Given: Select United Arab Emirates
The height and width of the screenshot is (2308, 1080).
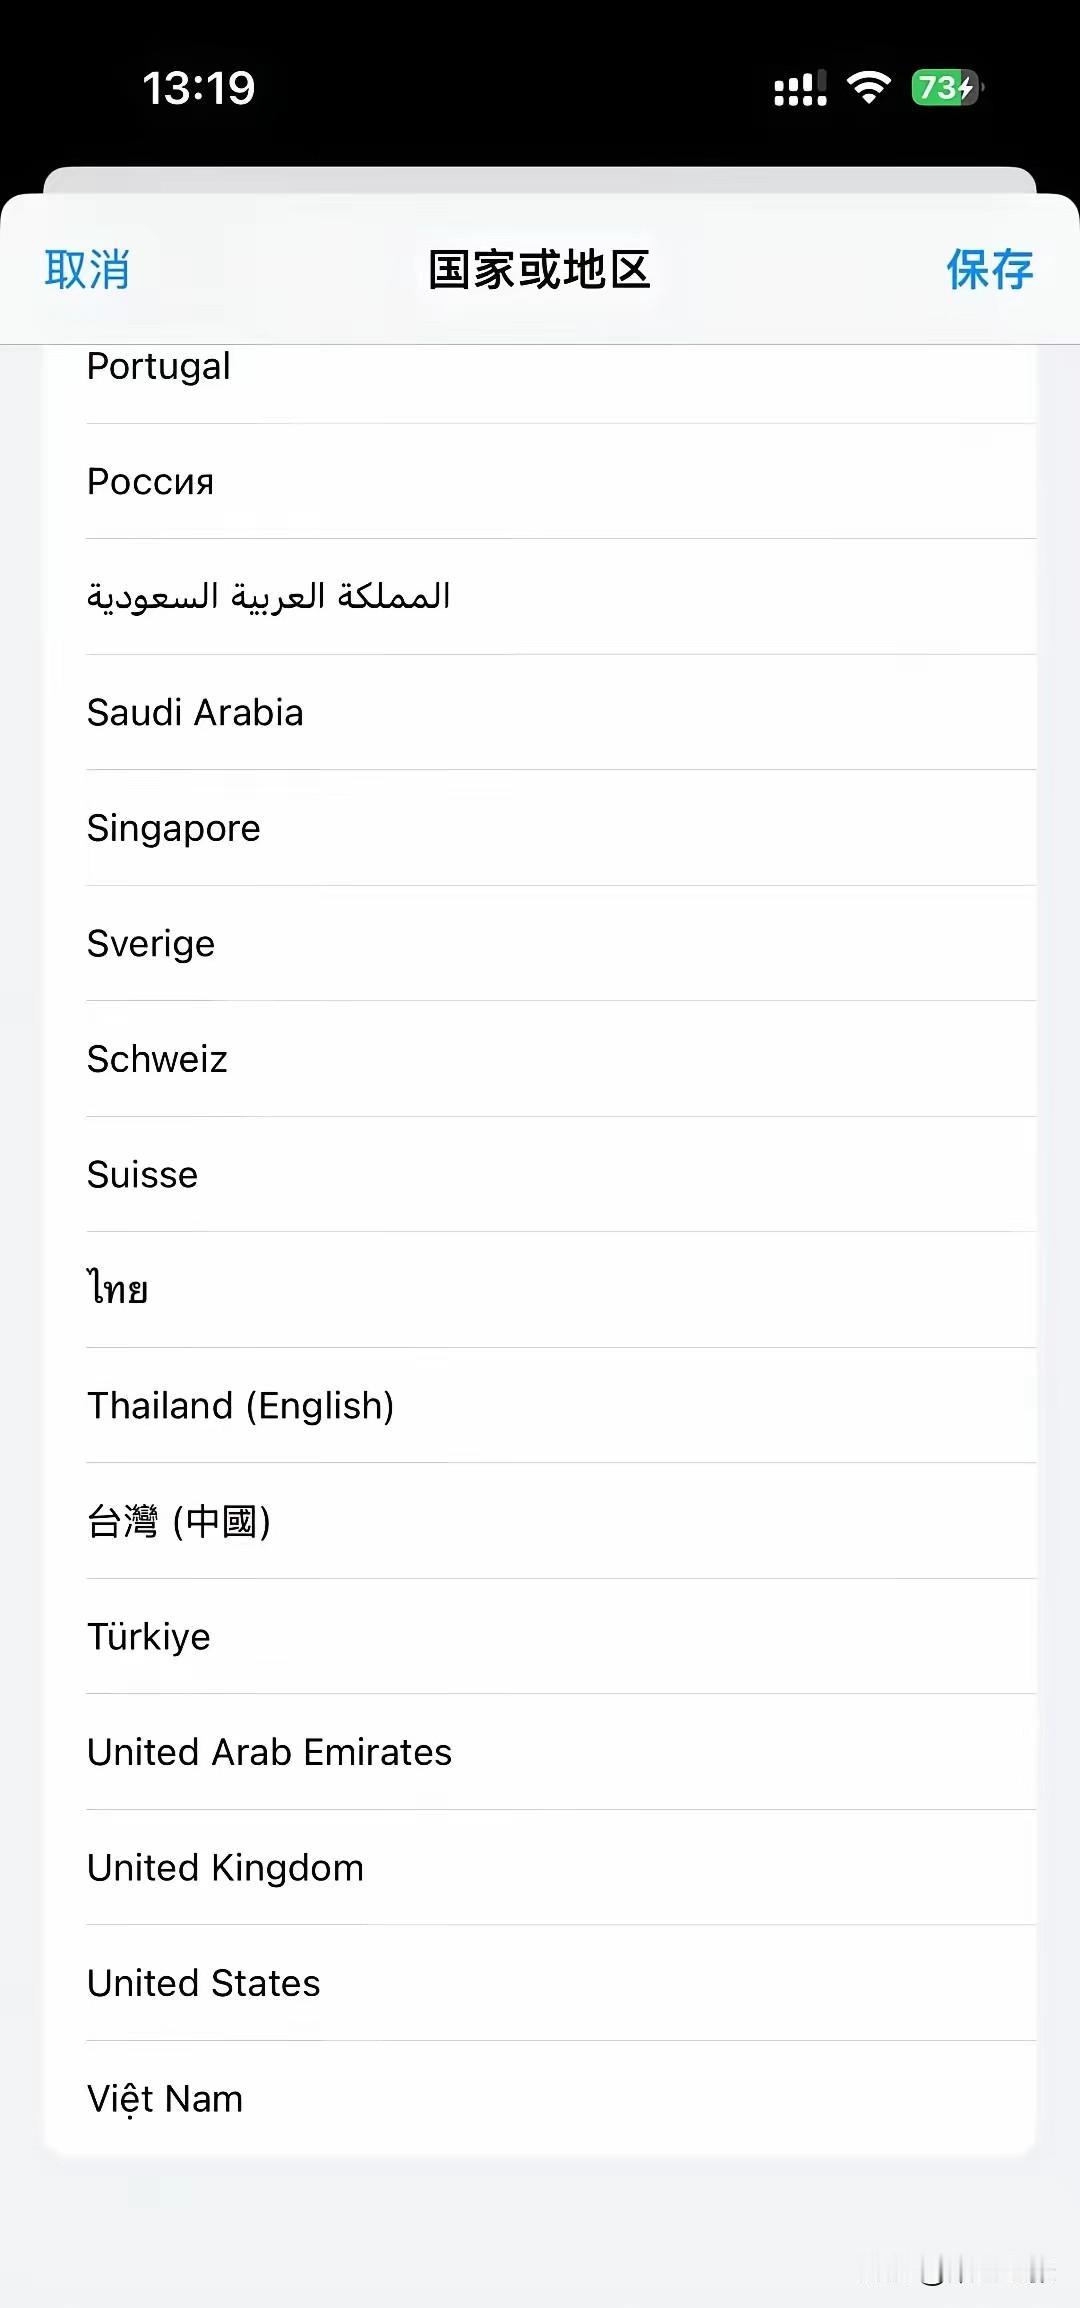Looking at the screenshot, I should coord(540,1752).
